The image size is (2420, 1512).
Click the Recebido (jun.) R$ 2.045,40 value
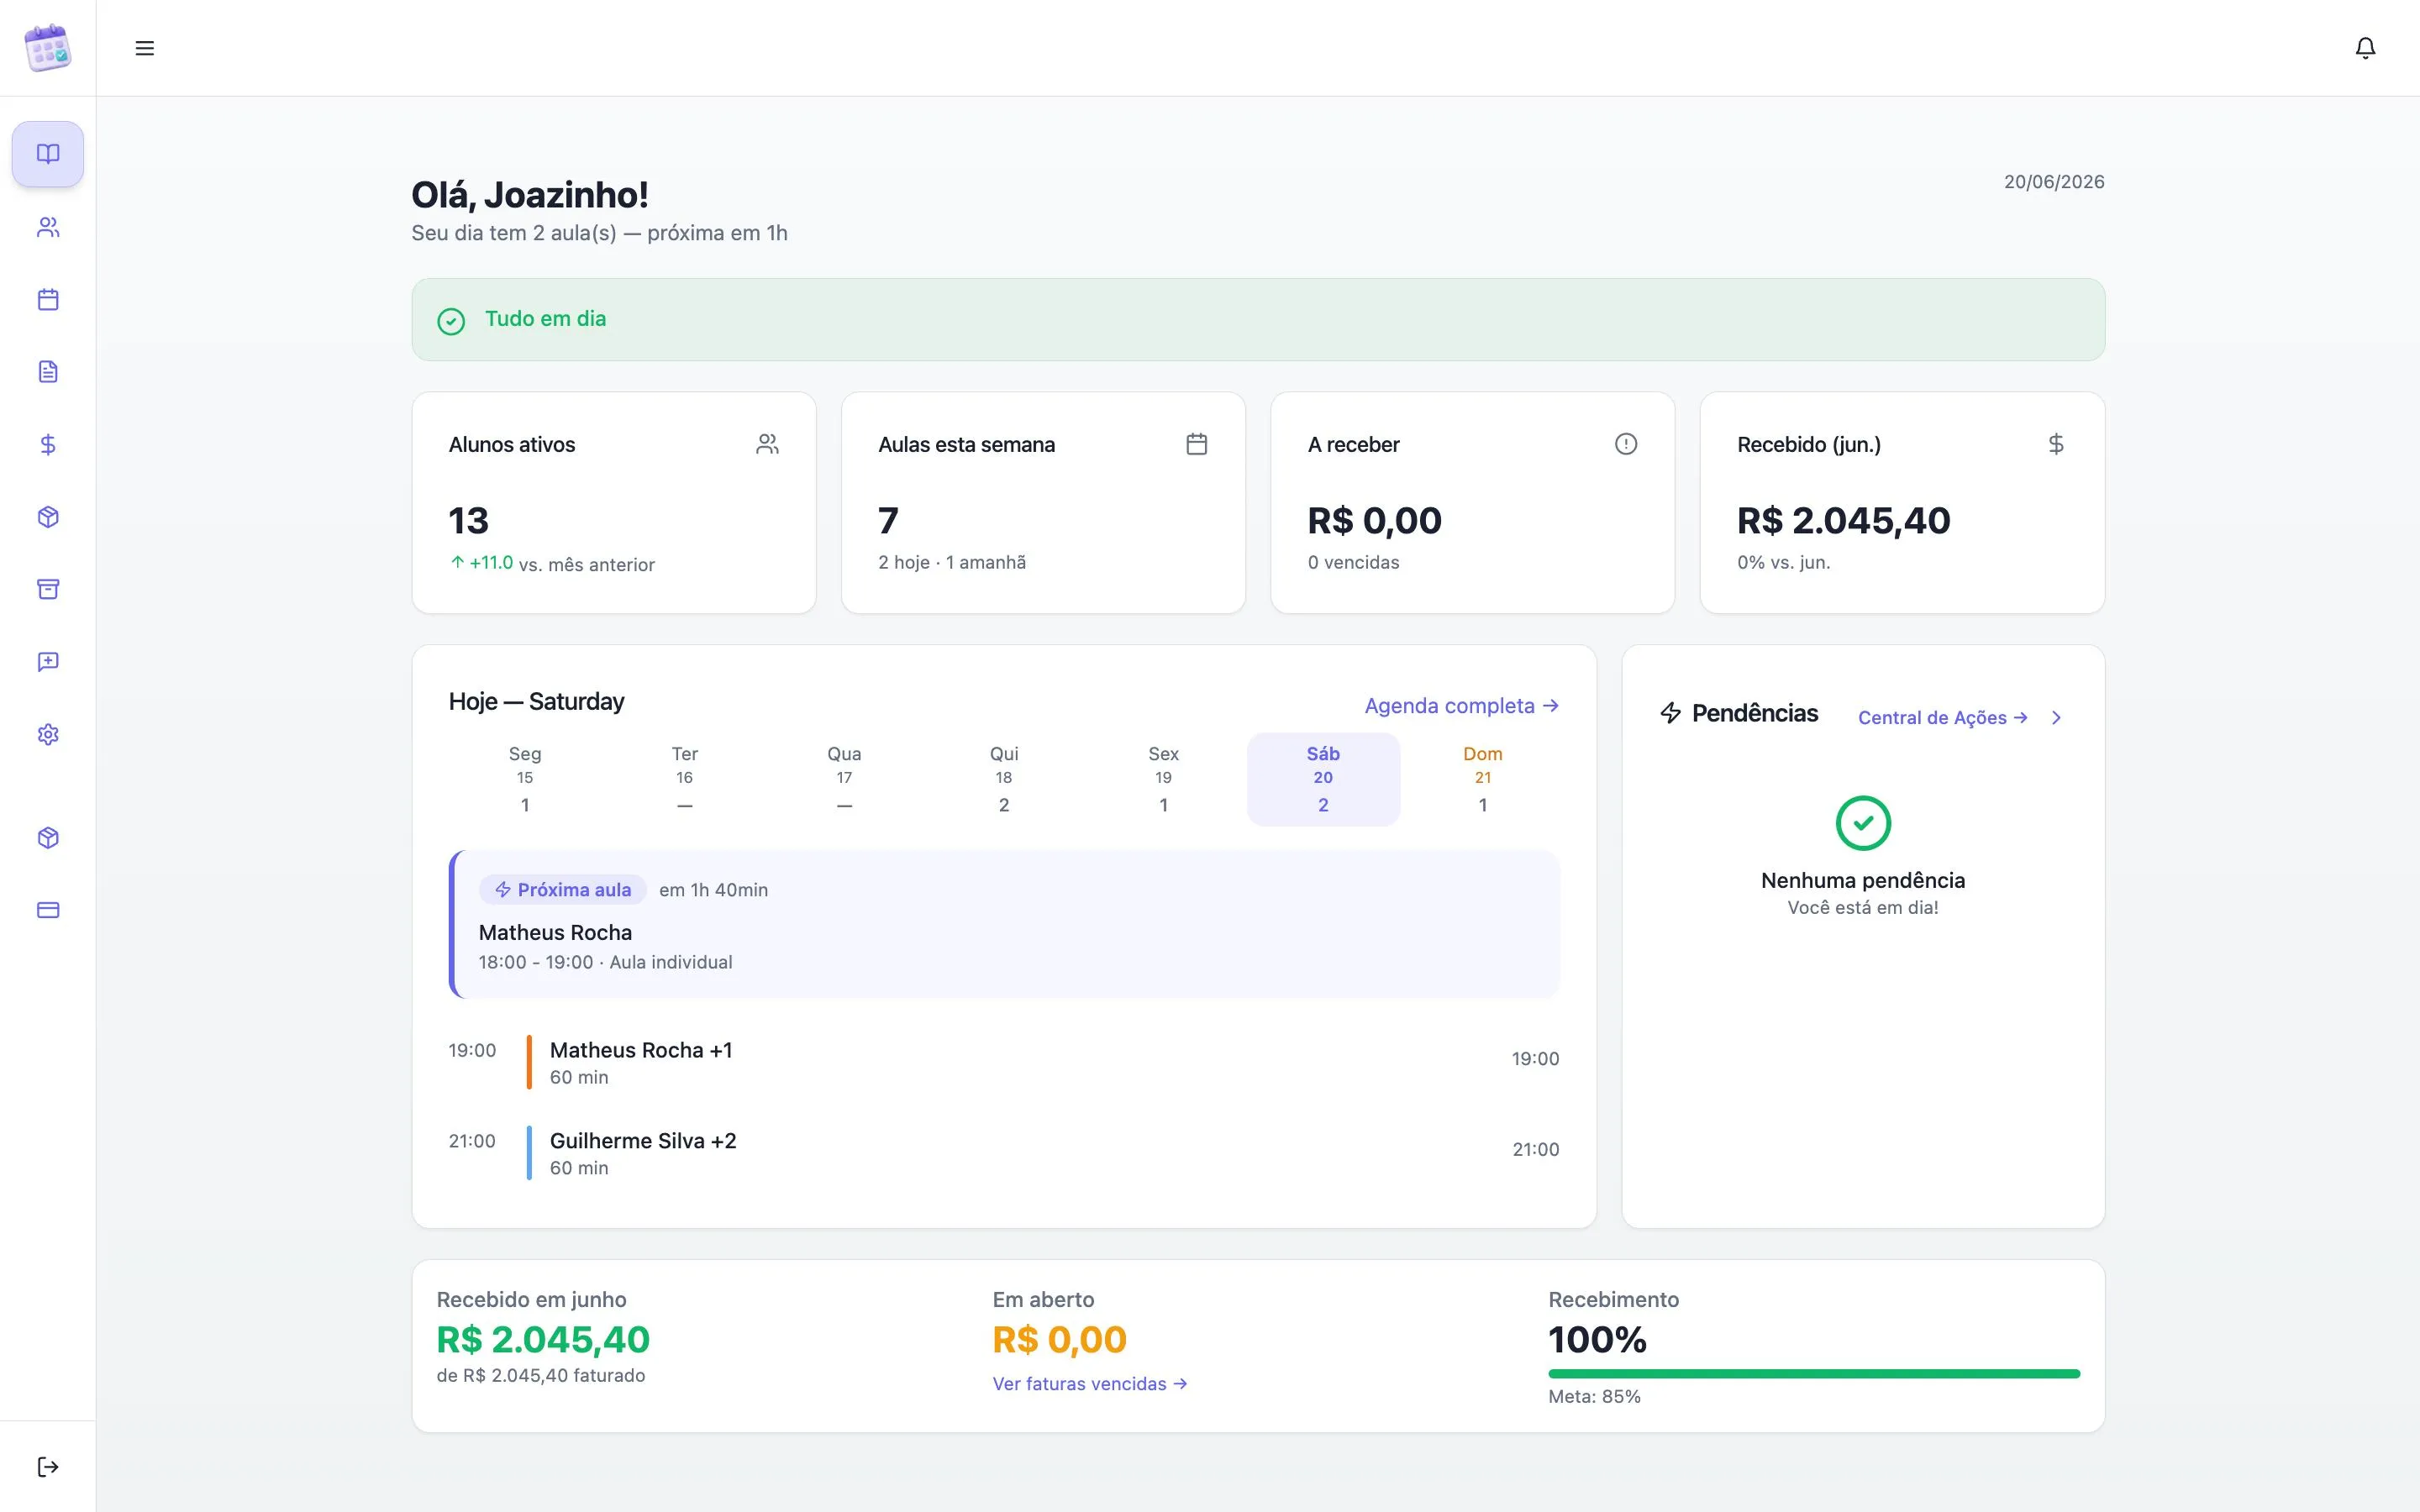tap(1844, 521)
